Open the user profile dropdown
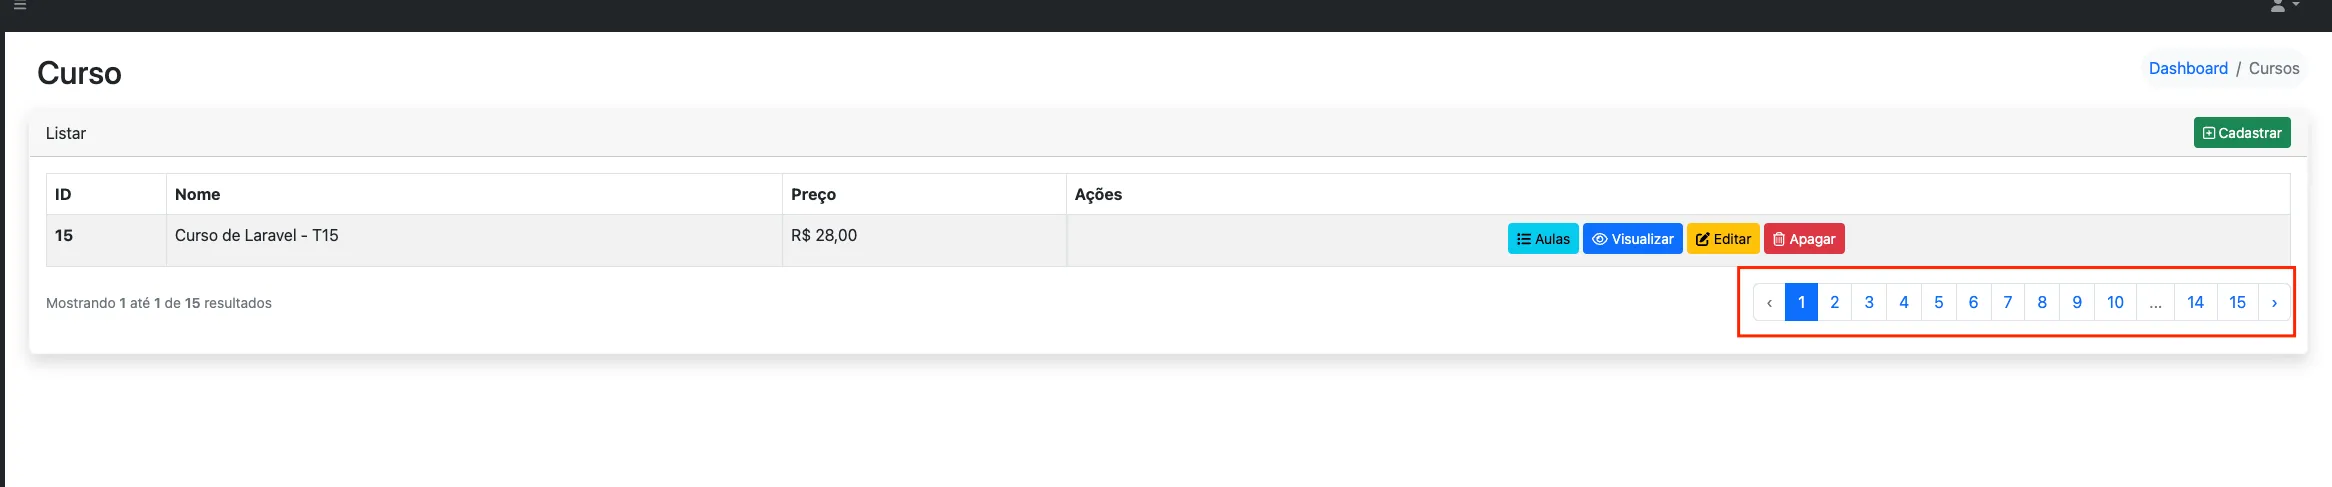 [2285, 6]
